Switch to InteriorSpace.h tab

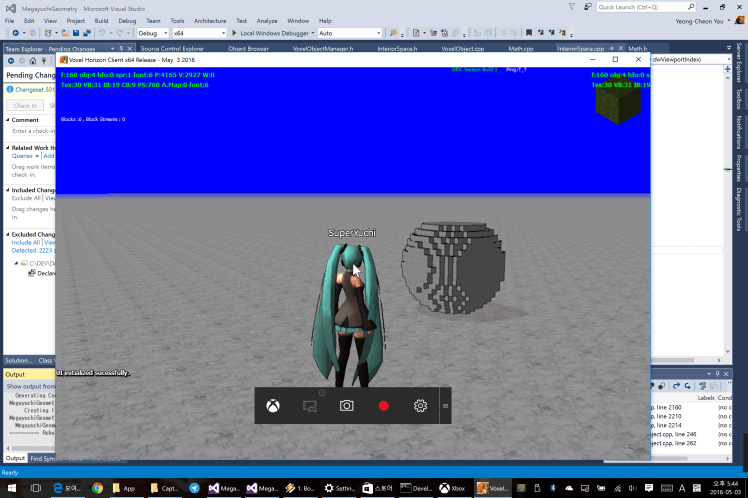pyautogui.click(x=397, y=49)
